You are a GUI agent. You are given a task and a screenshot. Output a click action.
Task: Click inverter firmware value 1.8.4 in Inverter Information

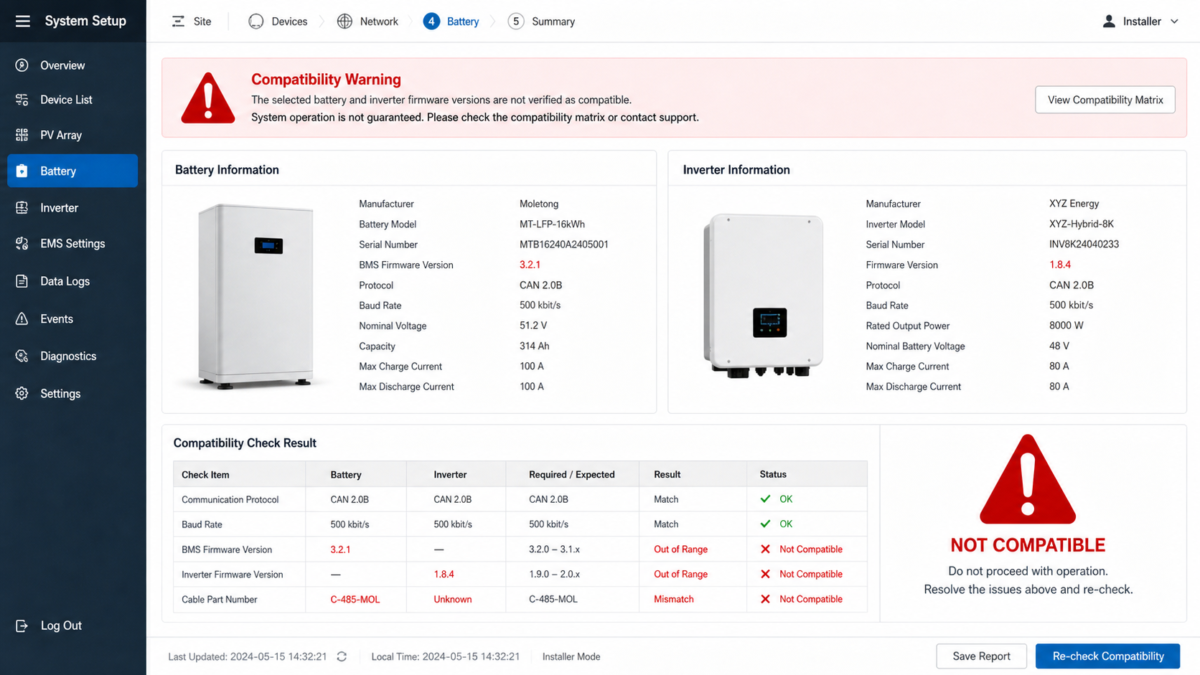tap(1060, 265)
